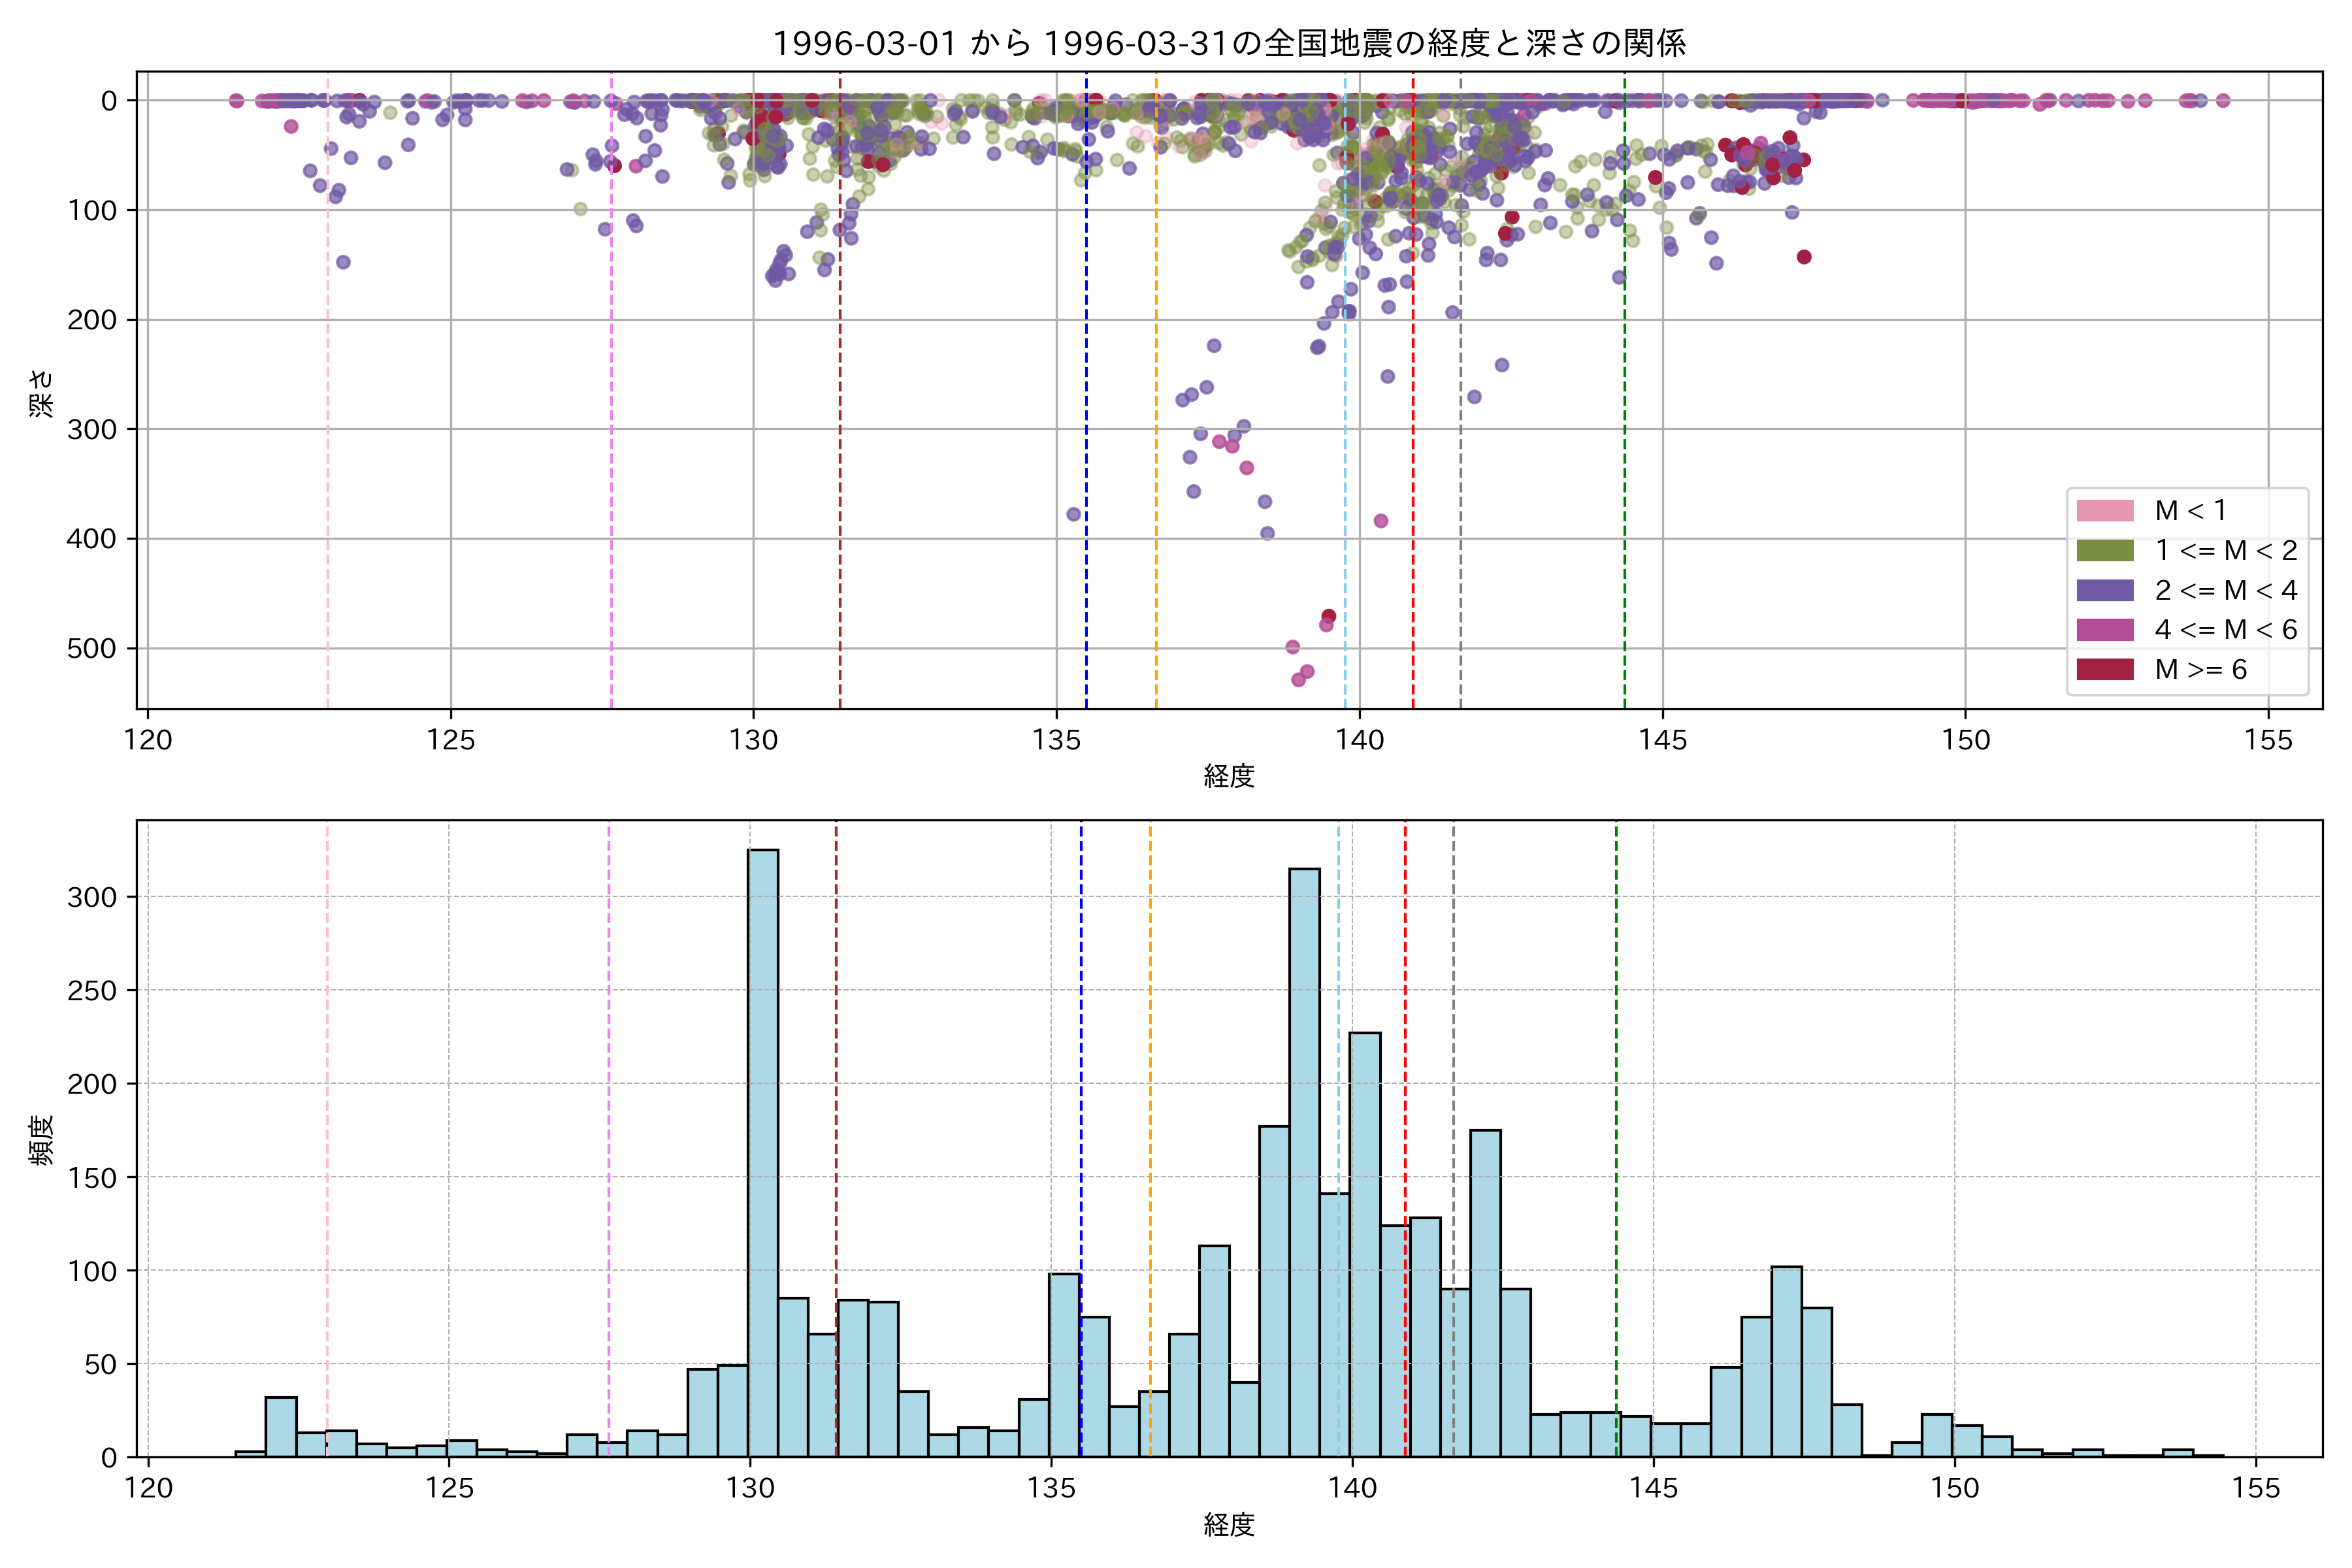This screenshot has width=2352, height=1568.
Task: Click the 頻度 y-axis label of the histogram
Action: (42, 1140)
